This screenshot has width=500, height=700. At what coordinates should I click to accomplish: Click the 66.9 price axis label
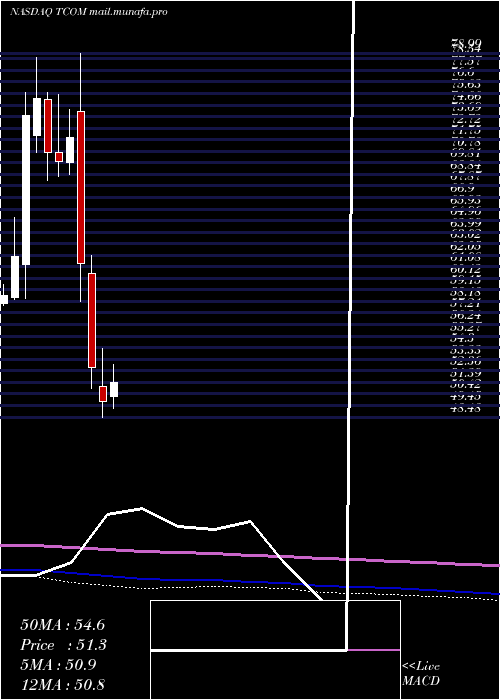point(462,189)
